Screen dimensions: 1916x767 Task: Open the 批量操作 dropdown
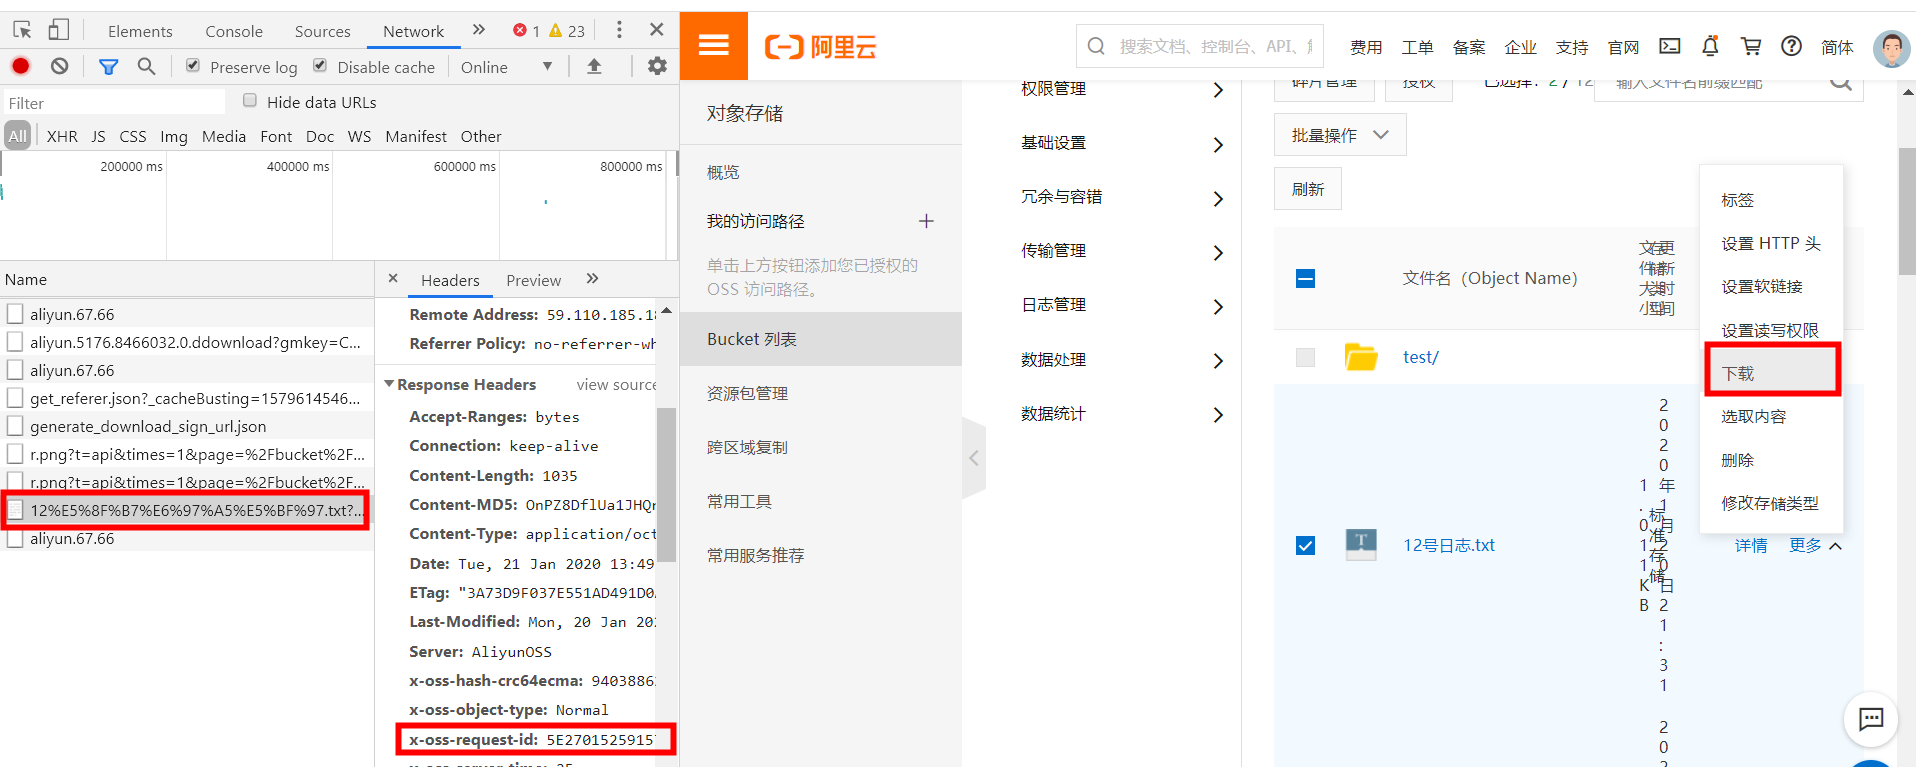pyautogui.click(x=1340, y=135)
